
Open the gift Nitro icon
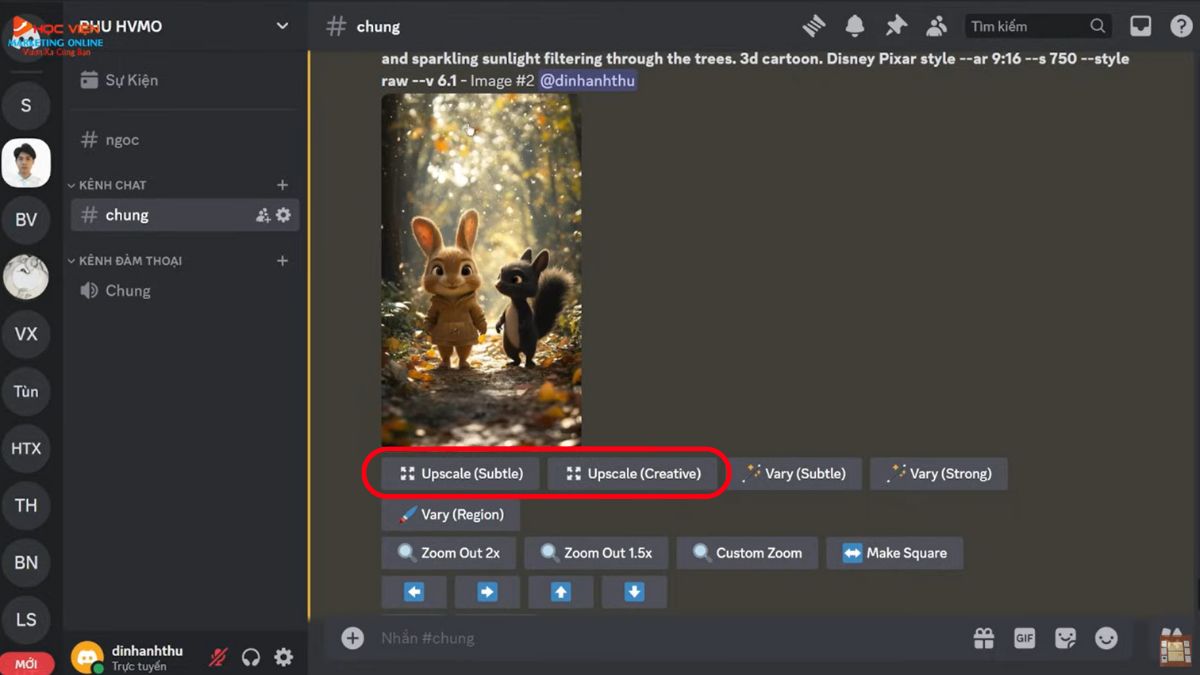[984, 638]
